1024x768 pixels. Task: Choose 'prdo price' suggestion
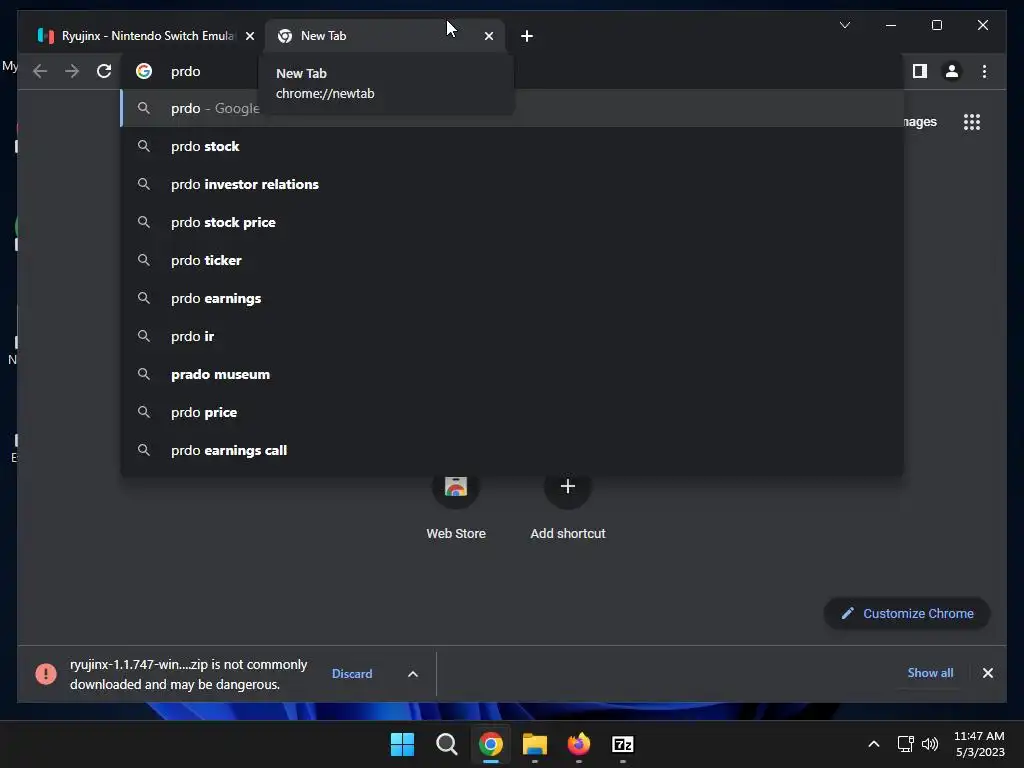point(512,412)
